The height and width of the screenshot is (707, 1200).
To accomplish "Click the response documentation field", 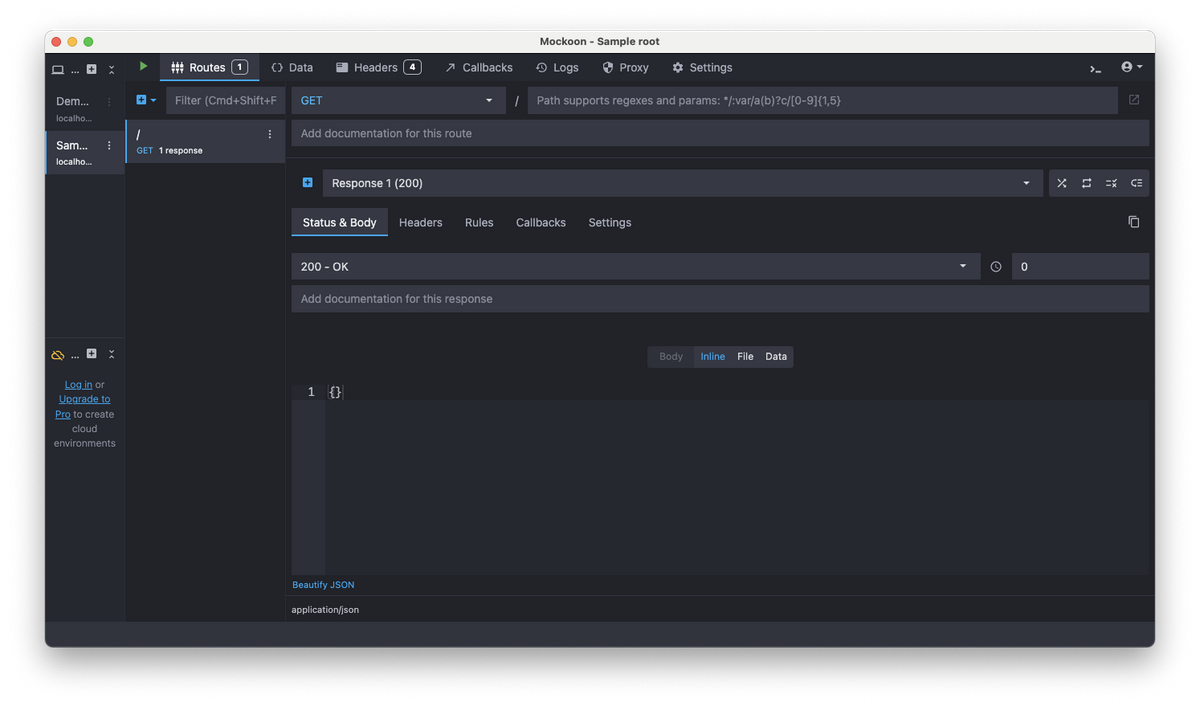I will (x=720, y=299).
